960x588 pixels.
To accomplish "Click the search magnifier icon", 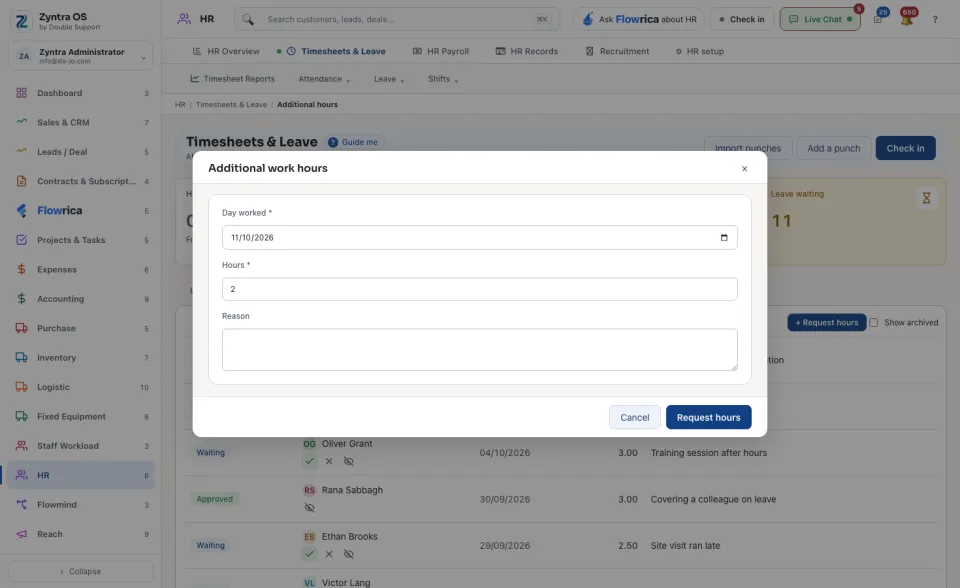I will pos(247,20).
